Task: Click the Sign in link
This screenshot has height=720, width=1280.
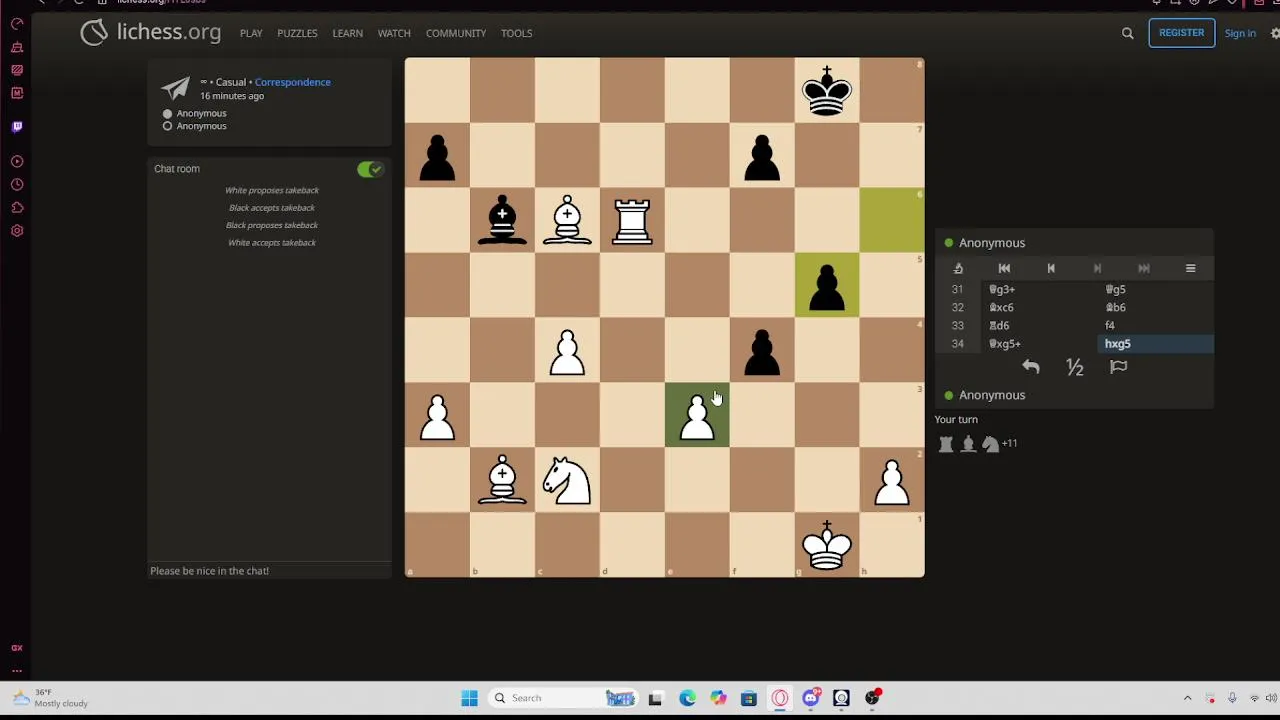Action: (x=1240, y=33)
